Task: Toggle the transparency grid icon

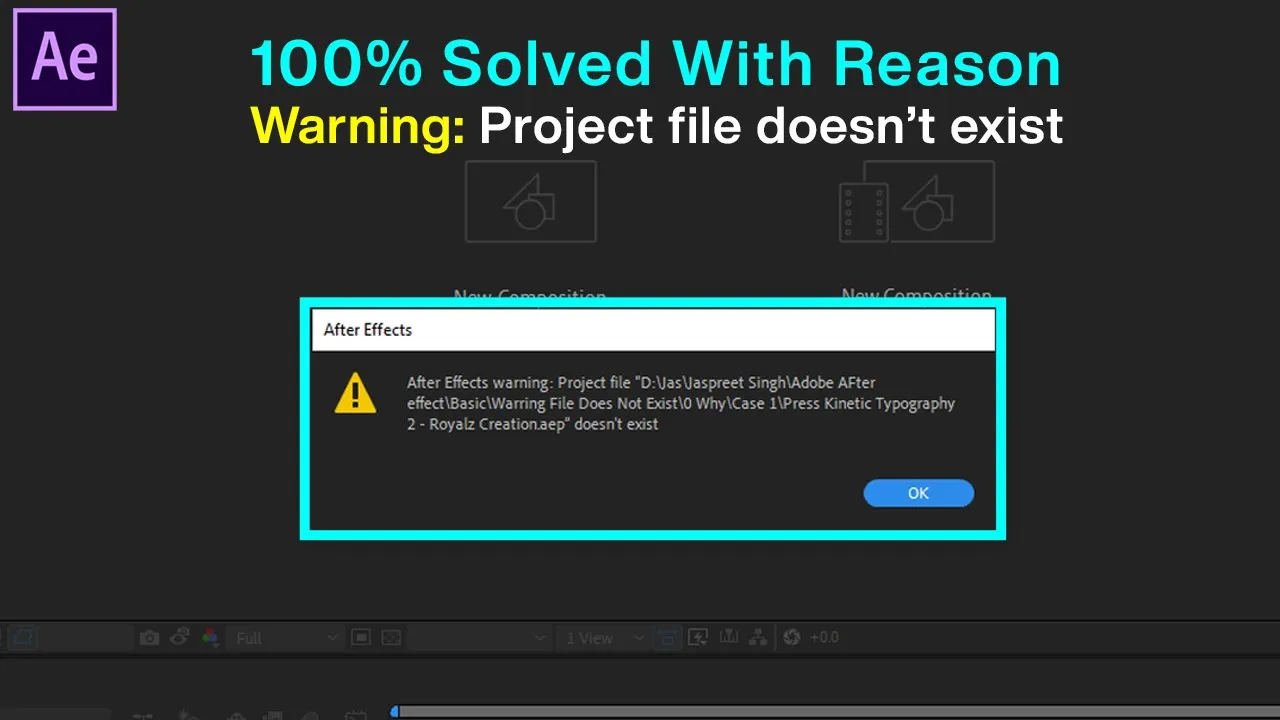Action: point(391,637)
